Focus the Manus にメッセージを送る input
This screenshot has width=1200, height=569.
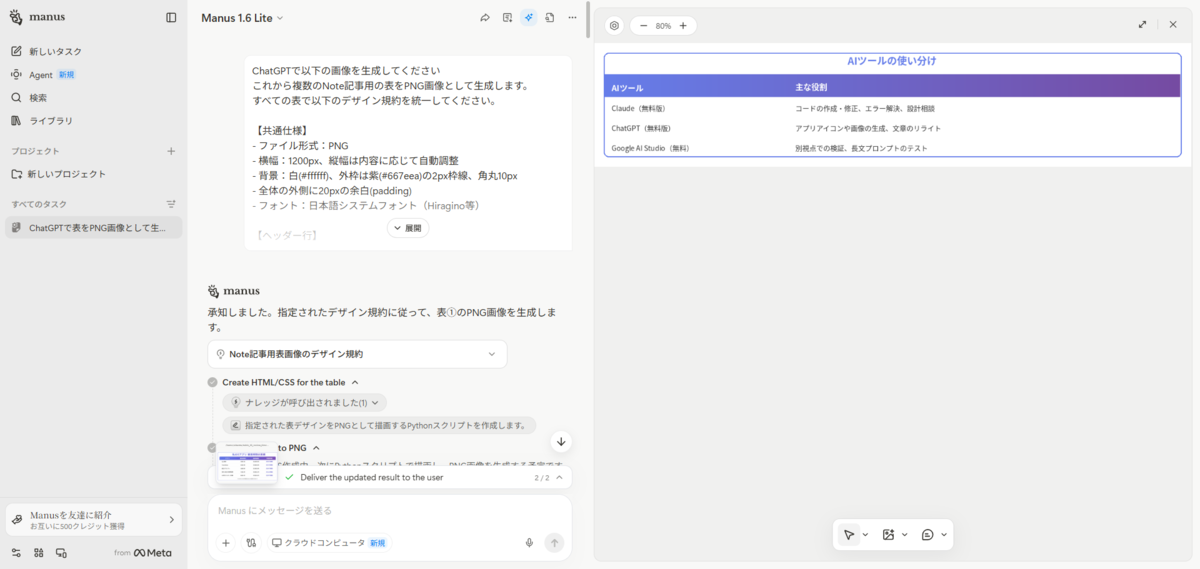pos(390,511)
